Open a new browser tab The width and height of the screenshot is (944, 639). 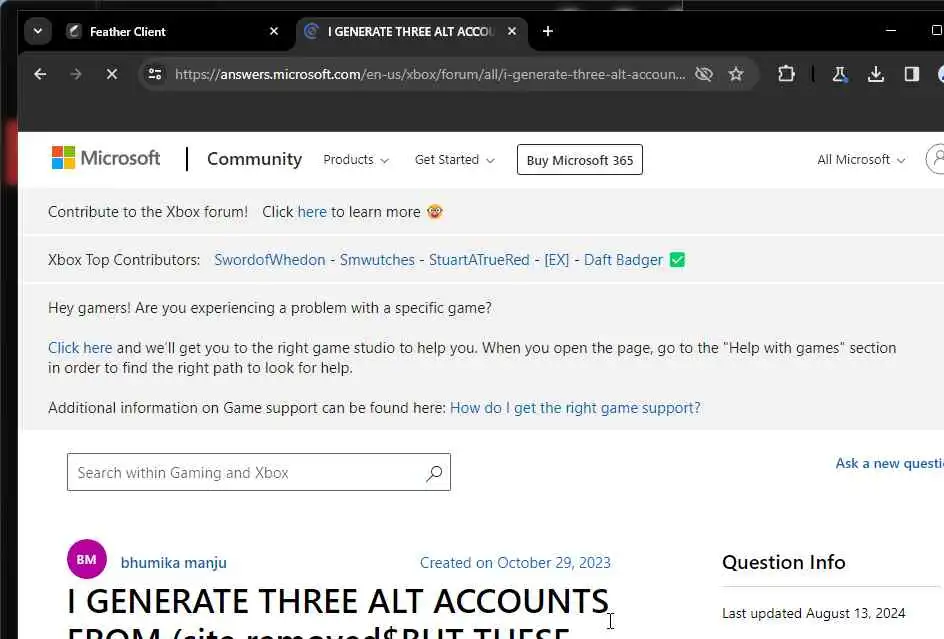click(547, 31)
